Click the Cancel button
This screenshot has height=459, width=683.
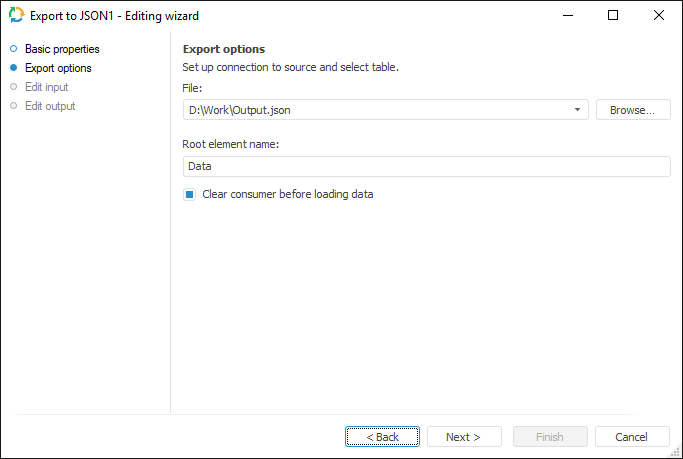coord(632,437)
